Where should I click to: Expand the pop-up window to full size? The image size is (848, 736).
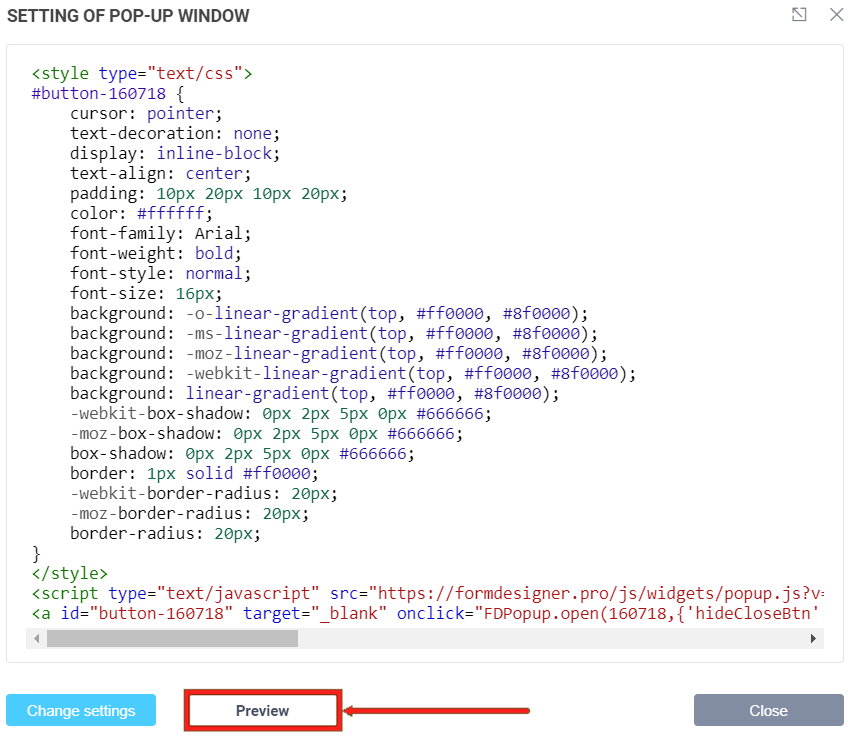[x=799, y=15]
